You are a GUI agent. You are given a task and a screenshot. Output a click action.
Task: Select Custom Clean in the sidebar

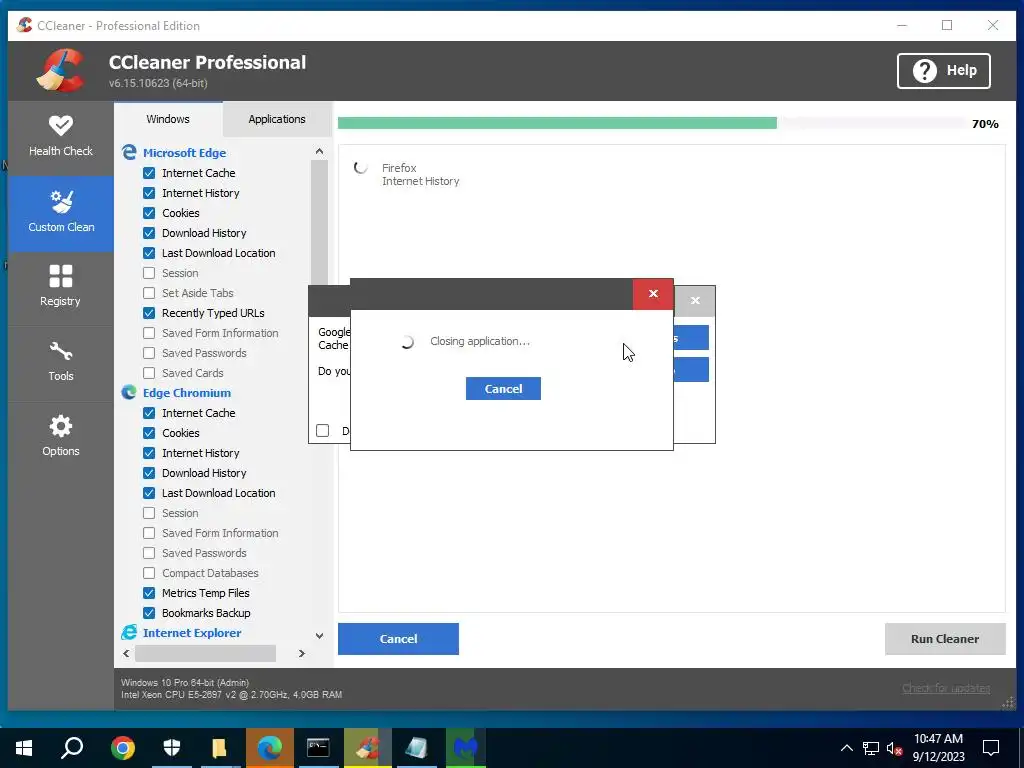[x=61, y=213]
